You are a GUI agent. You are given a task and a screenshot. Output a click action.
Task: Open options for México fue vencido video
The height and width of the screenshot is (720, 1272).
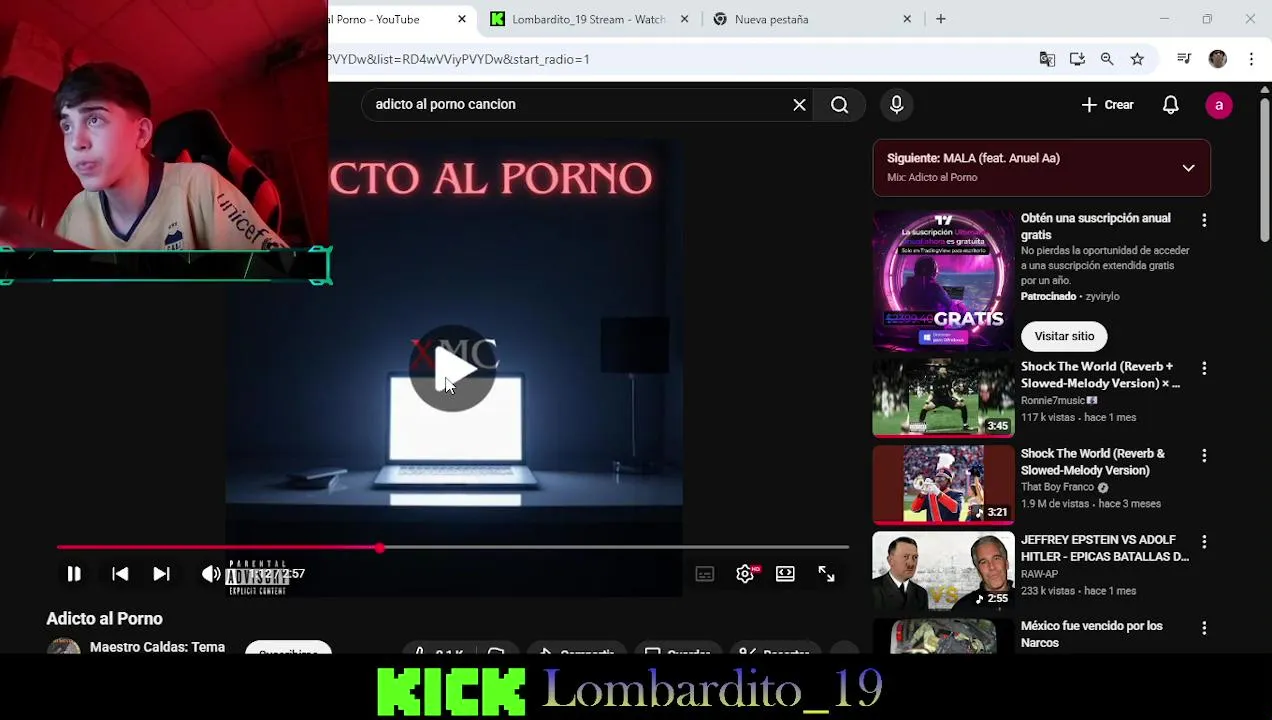[x=1204, y=628]
